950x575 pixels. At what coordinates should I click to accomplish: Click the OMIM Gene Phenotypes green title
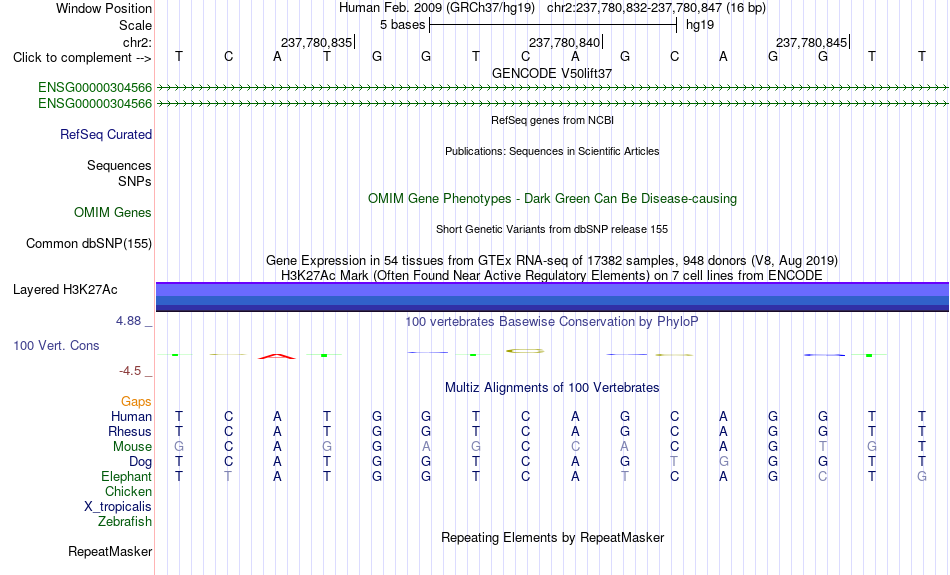coord(552,199)
